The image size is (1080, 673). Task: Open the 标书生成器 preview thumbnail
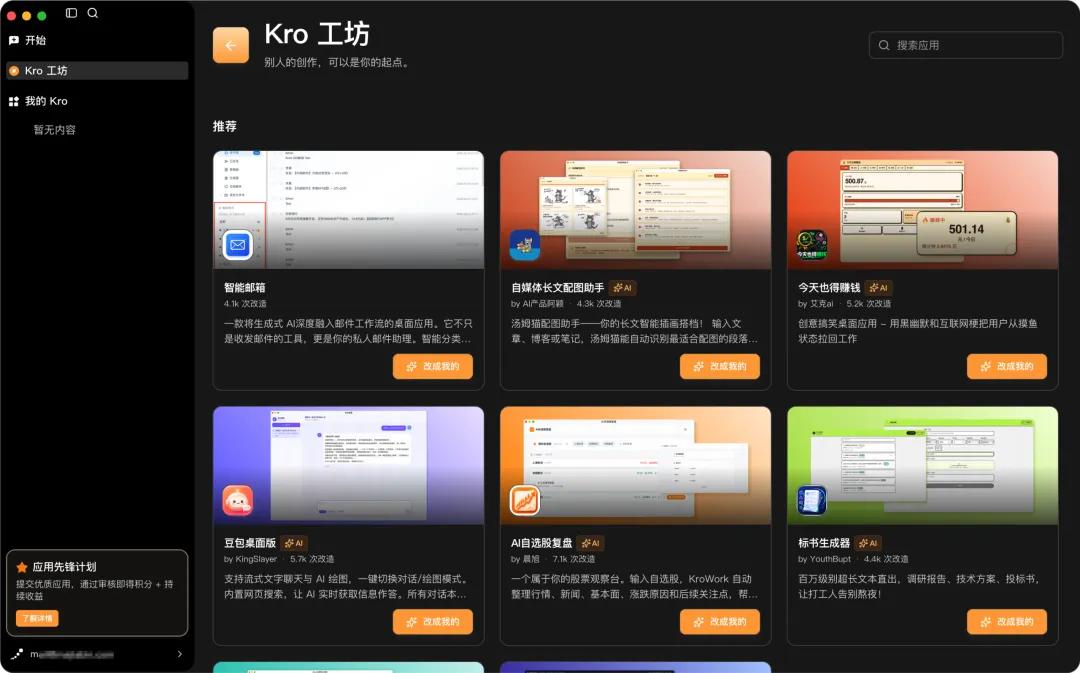click(x=923, y=466)
